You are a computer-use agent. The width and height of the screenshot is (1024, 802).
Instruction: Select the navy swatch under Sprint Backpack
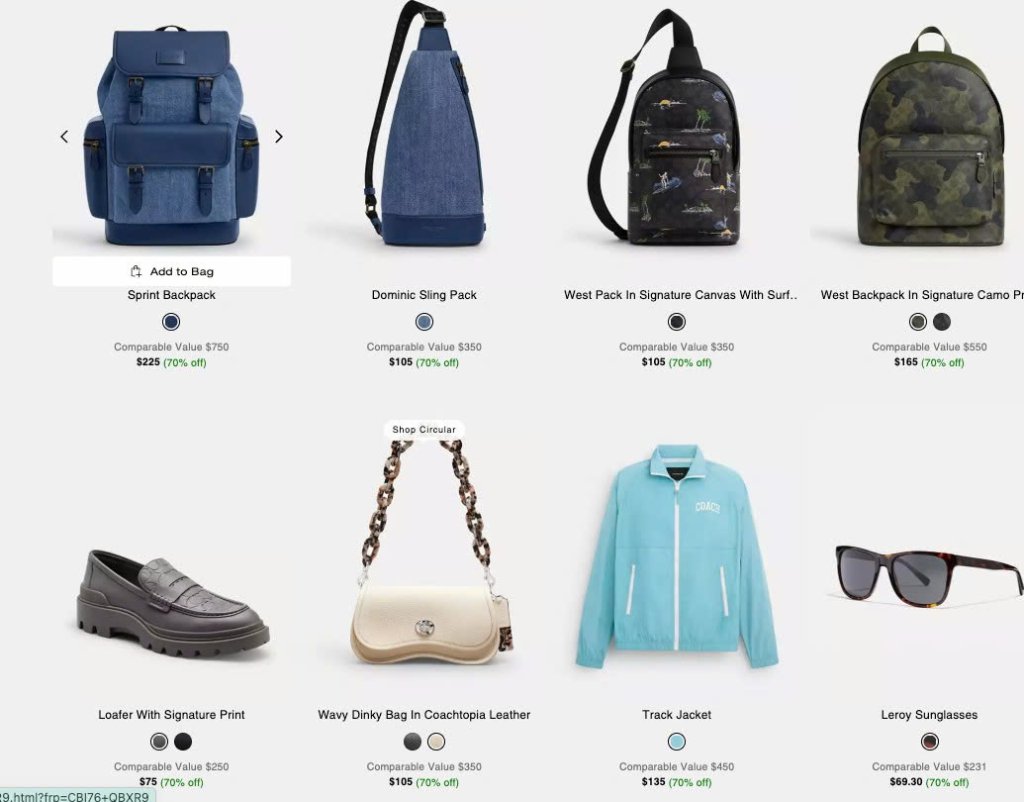click(x=171, y=322)
